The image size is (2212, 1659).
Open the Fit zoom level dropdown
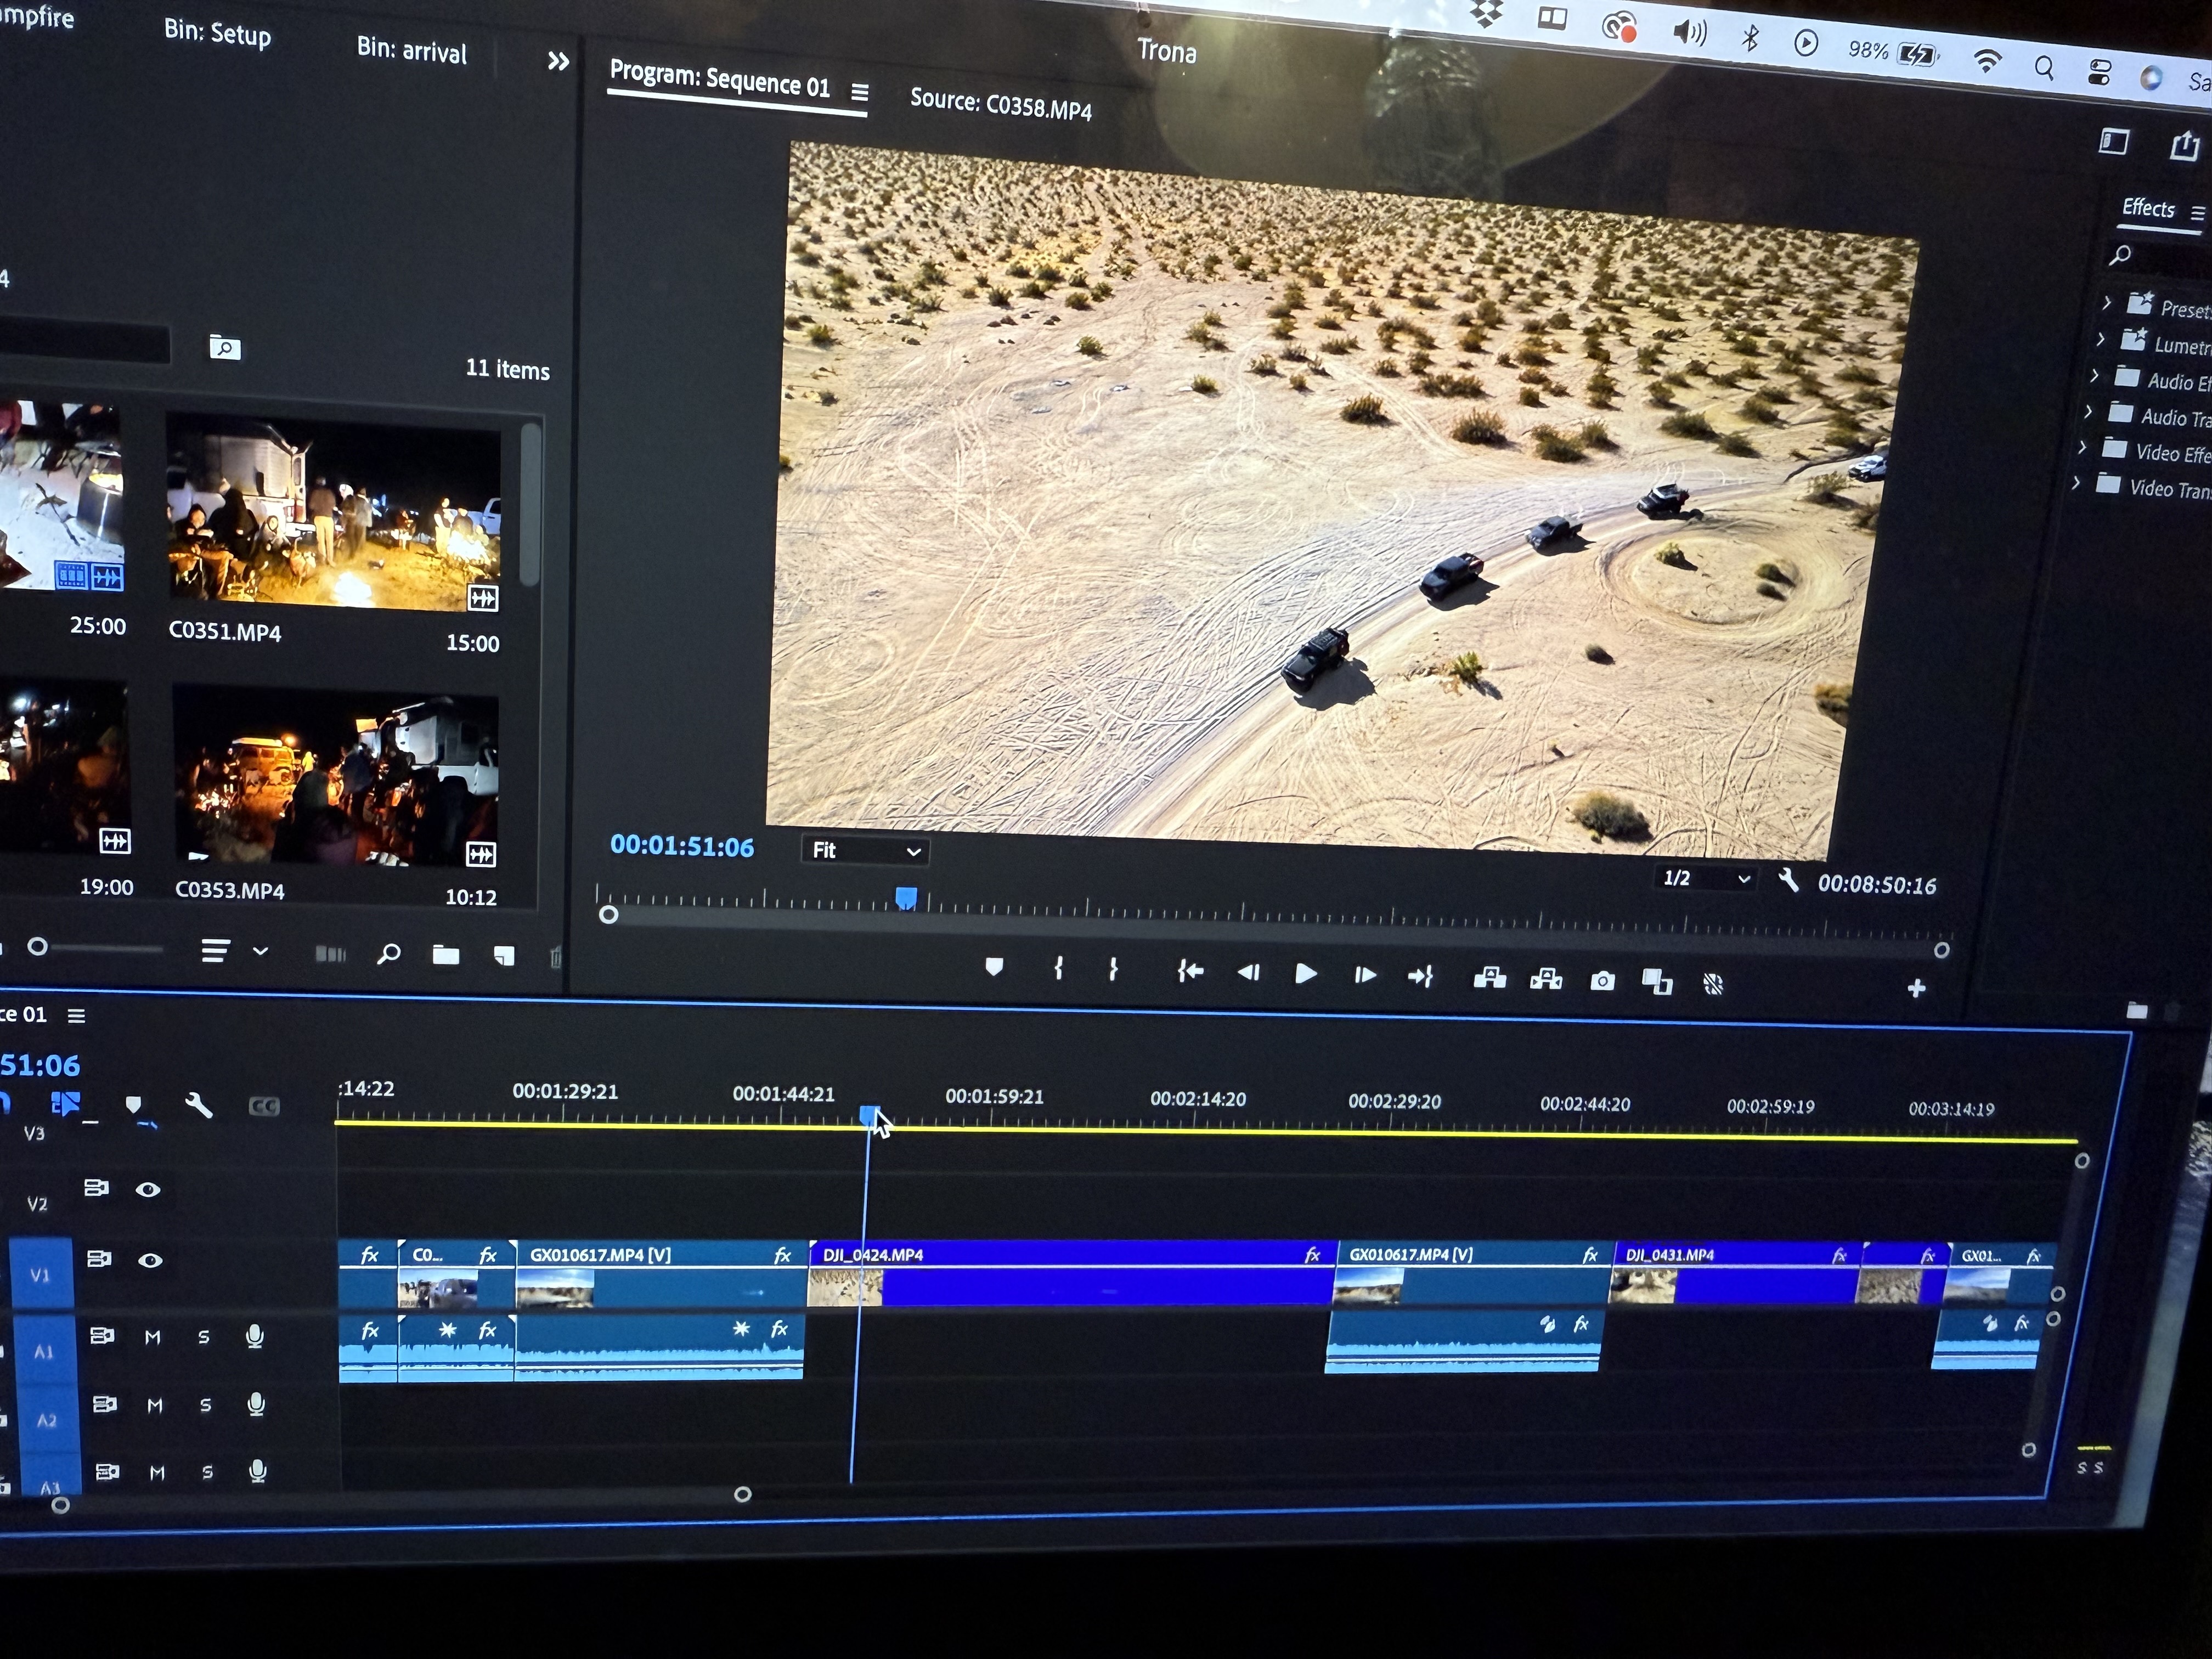(865, 850)
